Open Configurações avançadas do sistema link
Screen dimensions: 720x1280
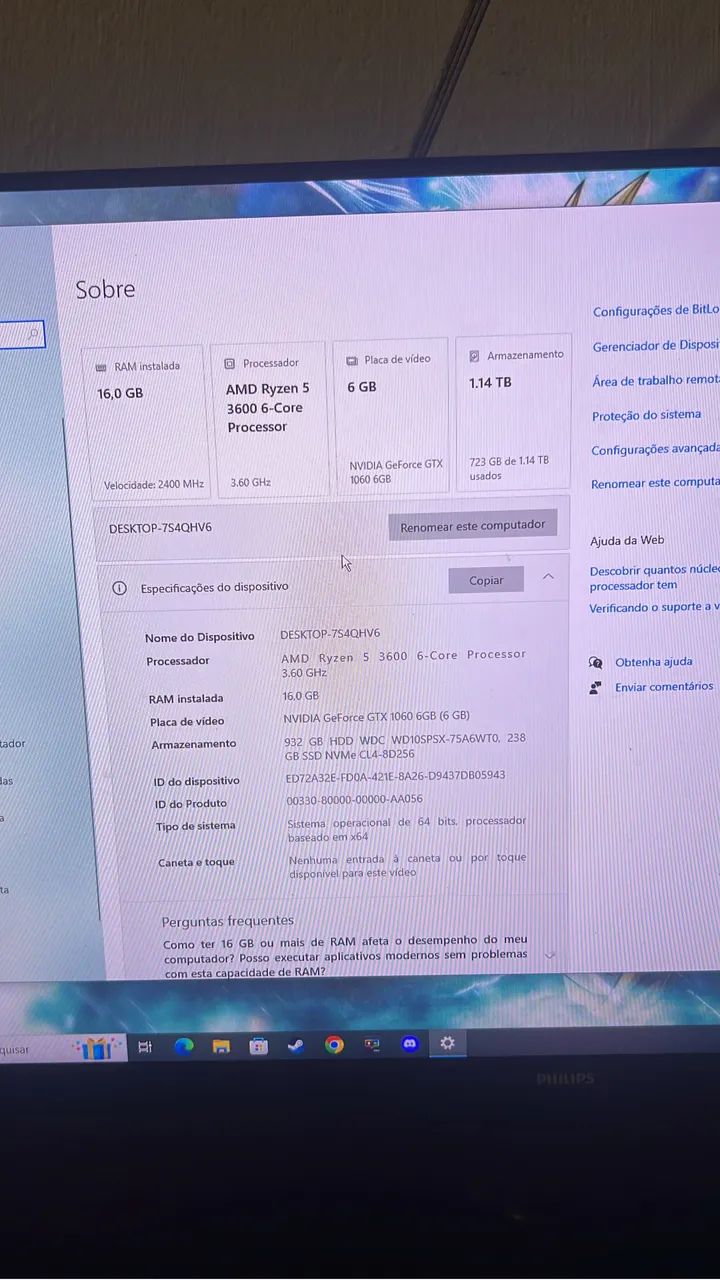pos(655,450)
